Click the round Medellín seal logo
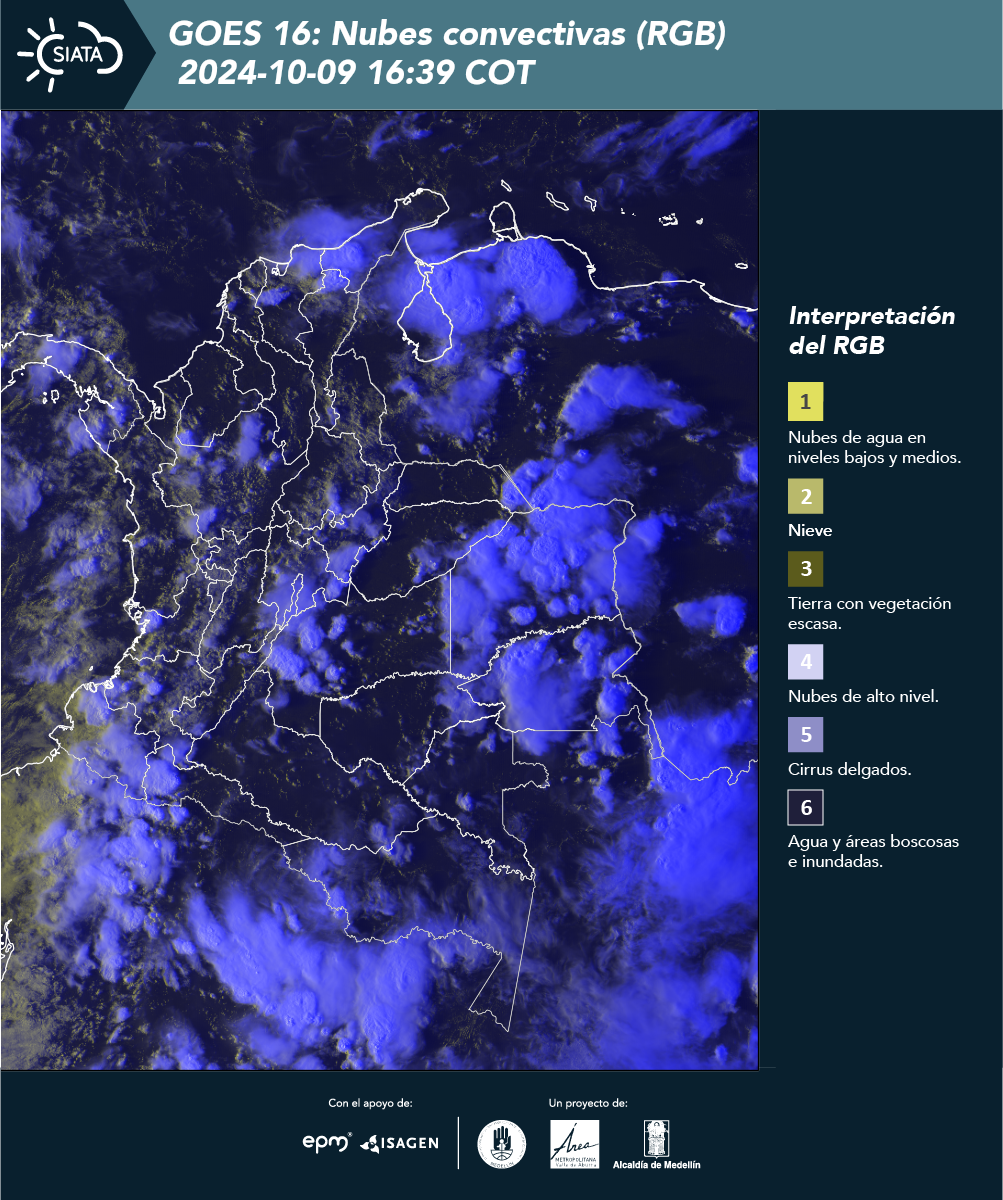Image resolution: width=1003 pixels, height=1200 pixels. pos(502,1143)
